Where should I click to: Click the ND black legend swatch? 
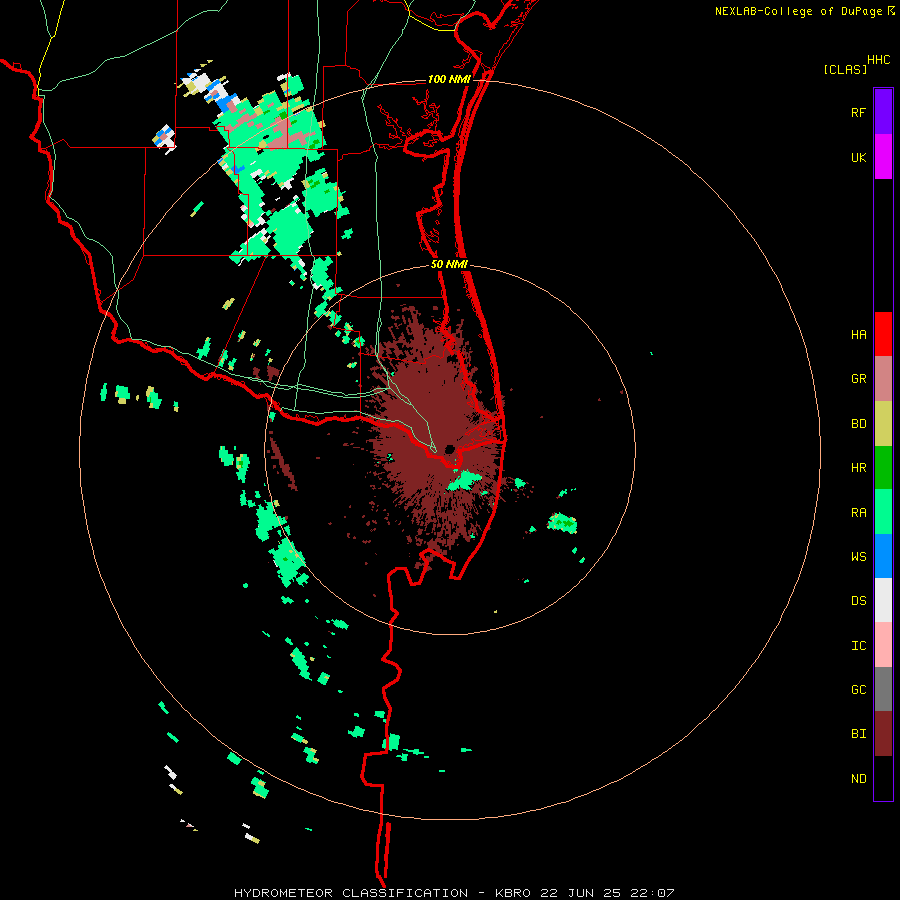[x=883, y=778]
